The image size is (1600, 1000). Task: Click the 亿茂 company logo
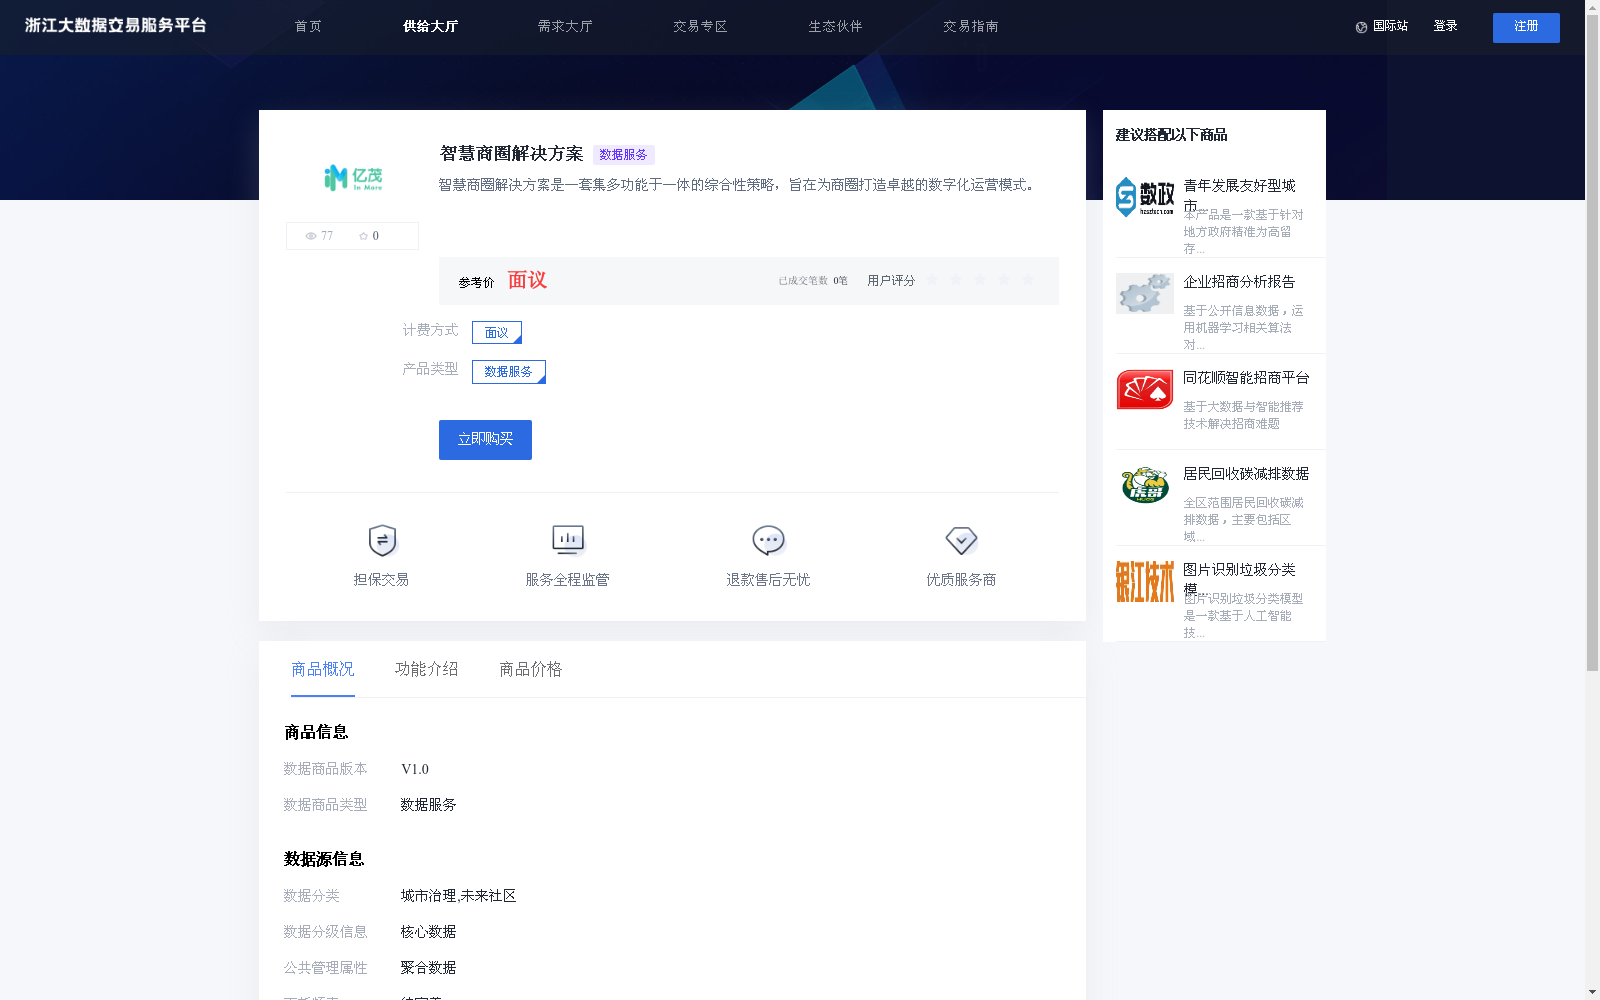coord(353,178)
